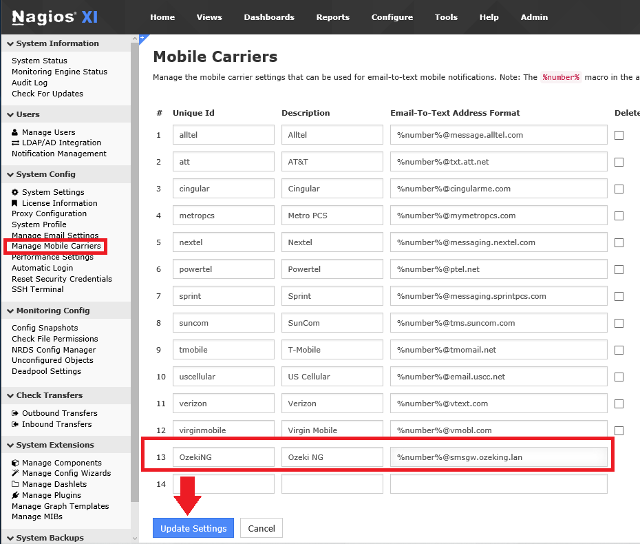Click the Manage Dashlets folder icon
This screenshot has height=544, width=640.
click(15, 484)
